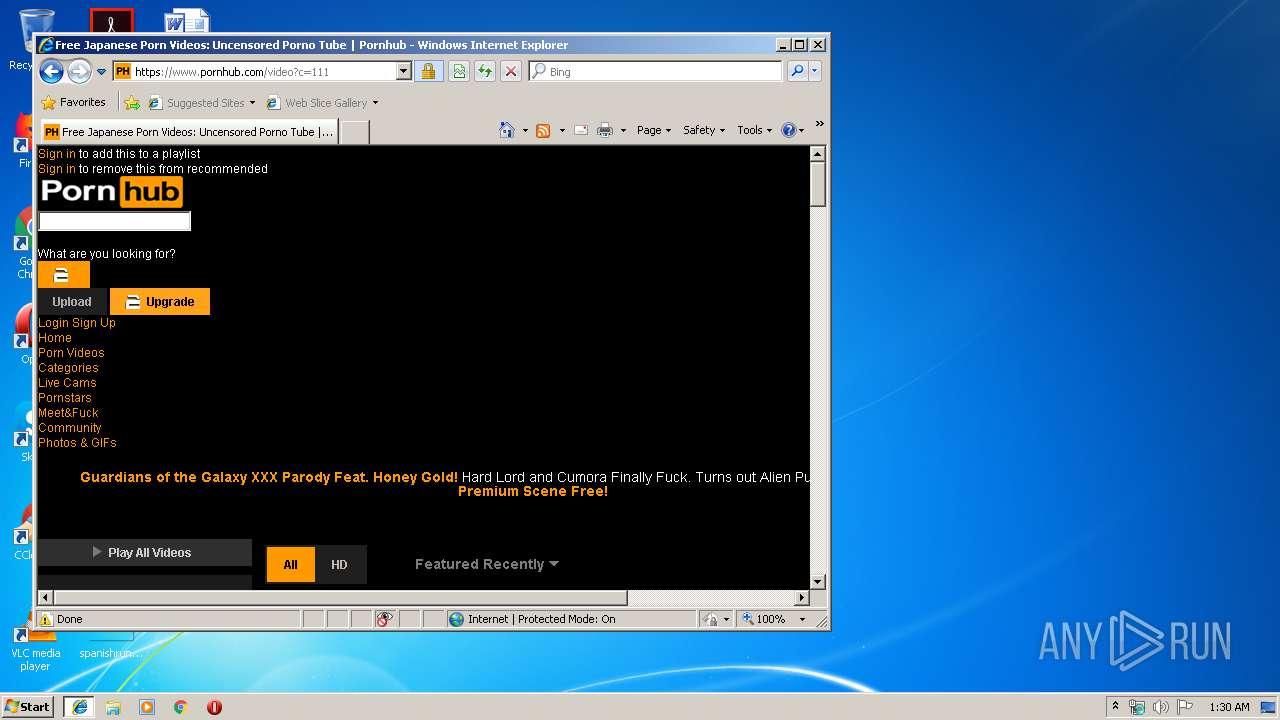The height and width of the screenshot is (720, 1280).
Task: Open Windows Media Player taskbar icon
Action: pyautogui.click(x=147, y=707)
